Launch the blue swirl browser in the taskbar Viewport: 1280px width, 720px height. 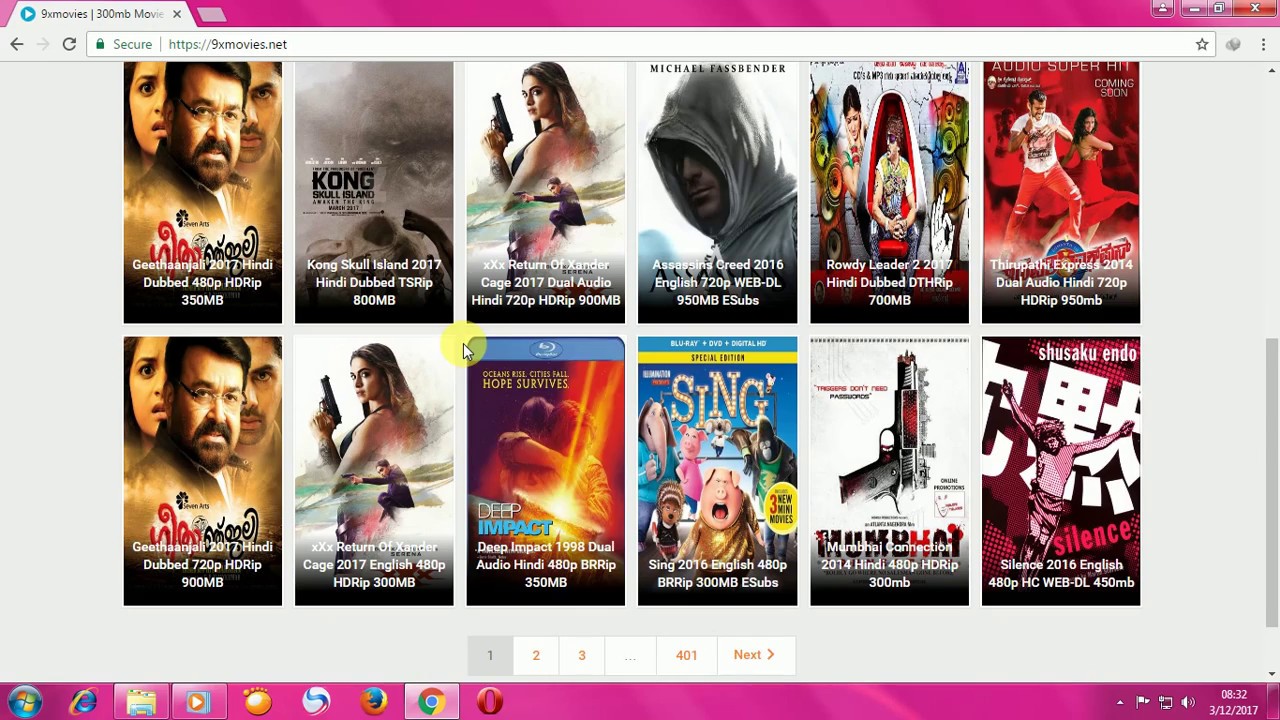316,702
